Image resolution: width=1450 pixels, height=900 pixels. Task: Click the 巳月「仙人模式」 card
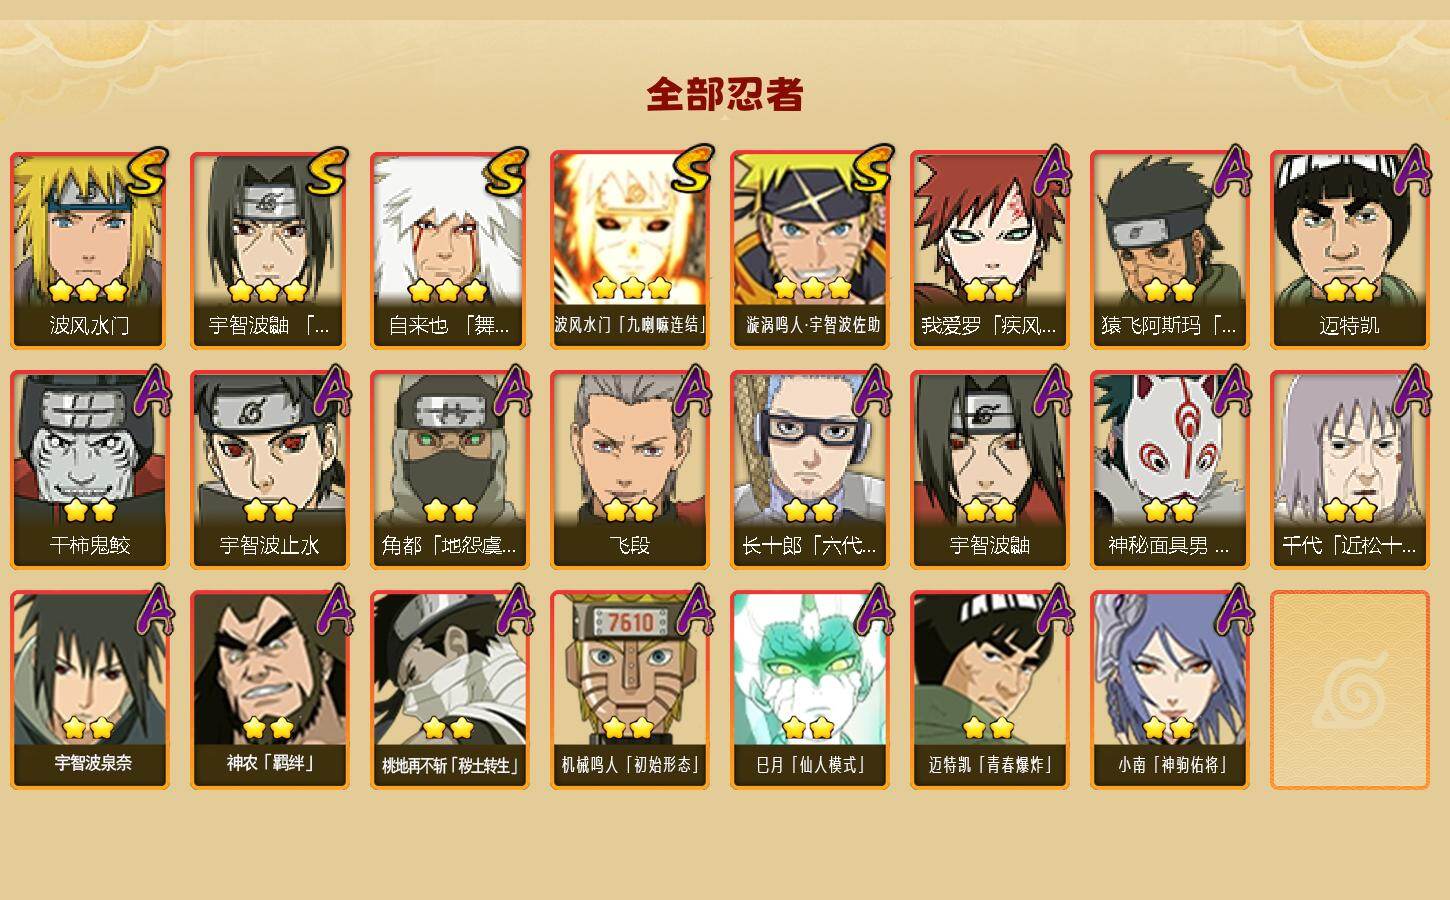810,690
